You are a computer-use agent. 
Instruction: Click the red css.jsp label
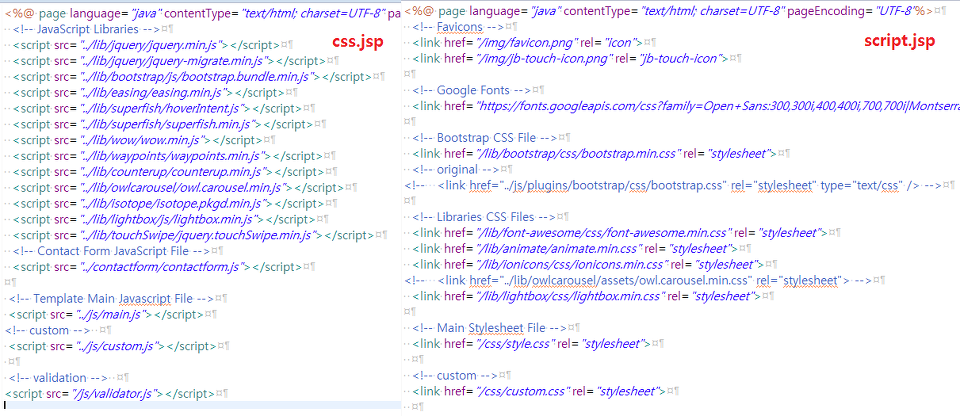[358, 42]
